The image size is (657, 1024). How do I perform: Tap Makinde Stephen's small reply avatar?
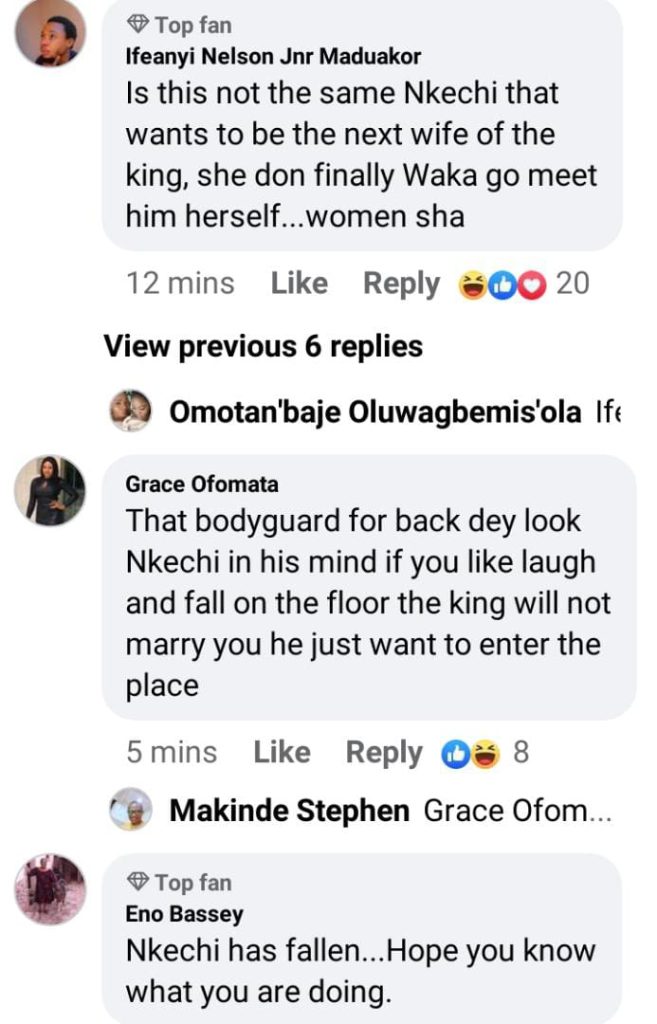coord(130,810)
